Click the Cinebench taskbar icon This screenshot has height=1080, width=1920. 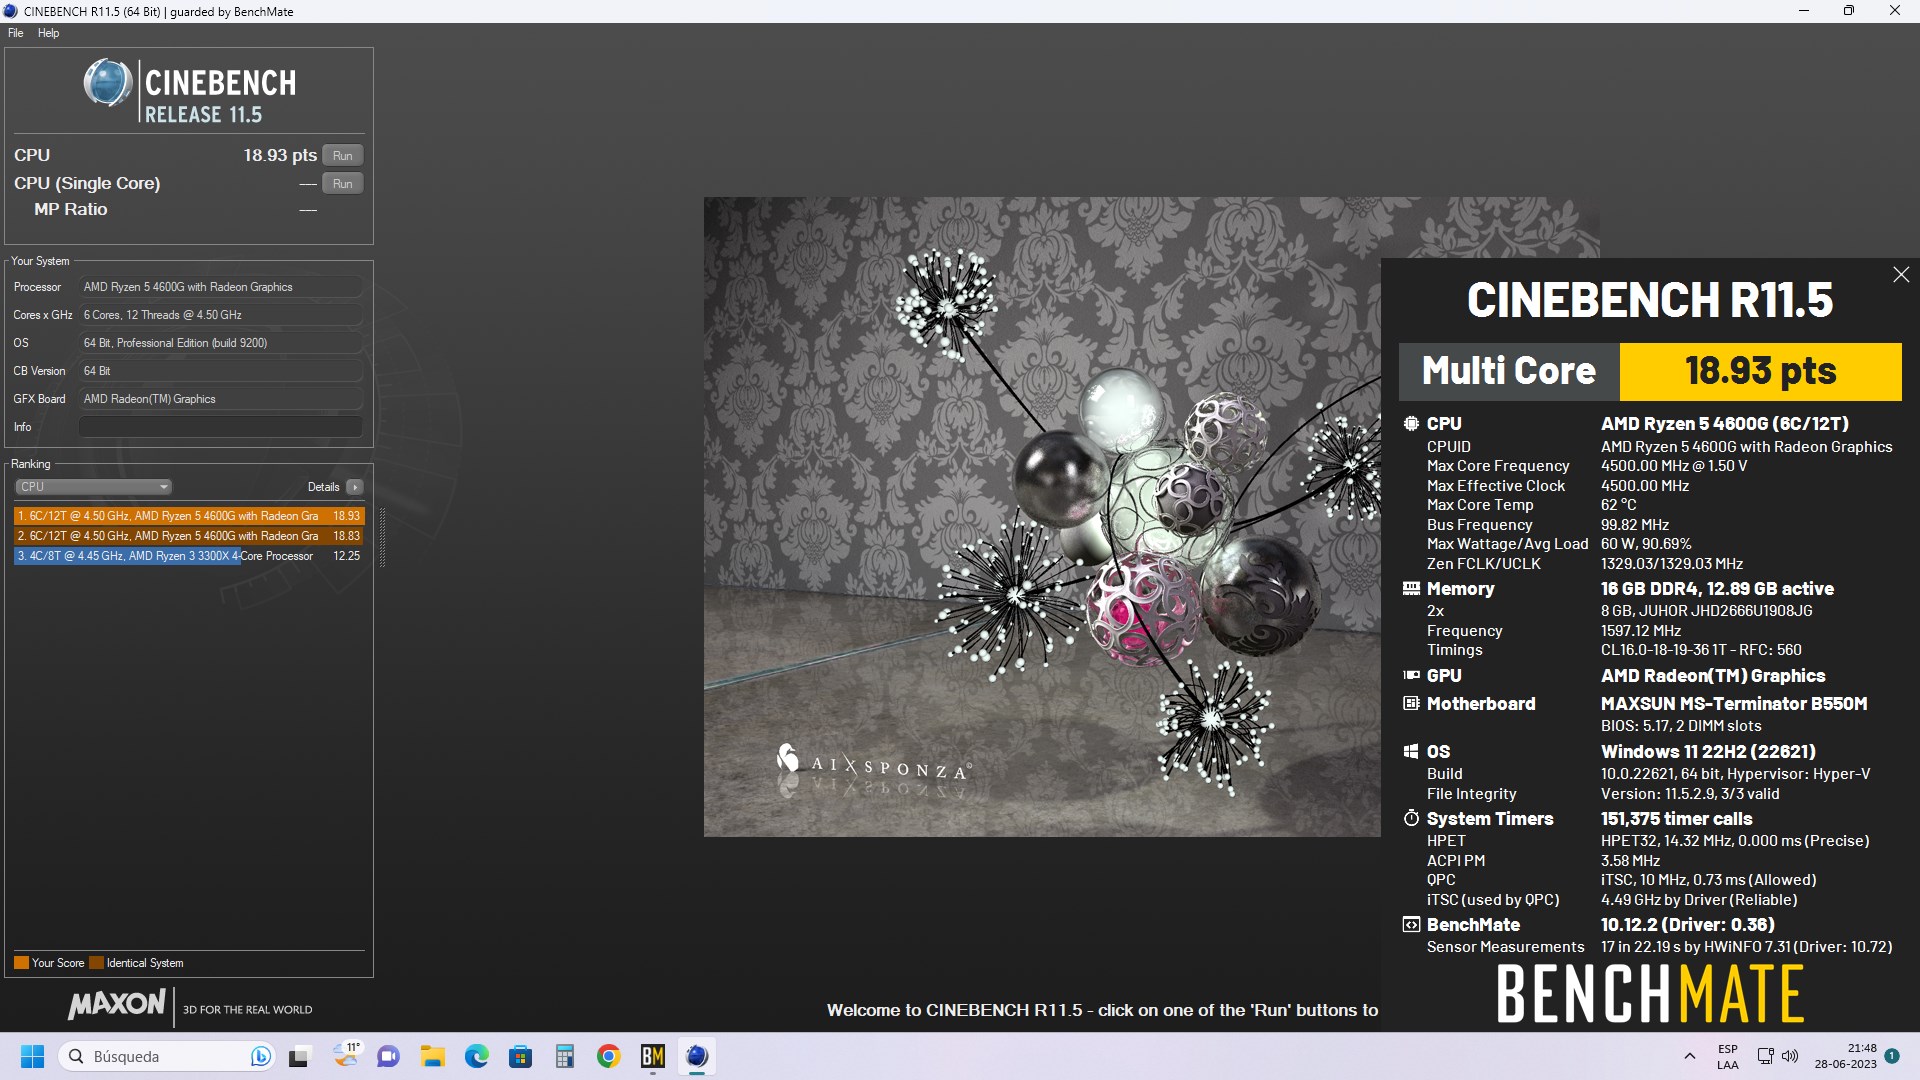tap(697, 1056)
